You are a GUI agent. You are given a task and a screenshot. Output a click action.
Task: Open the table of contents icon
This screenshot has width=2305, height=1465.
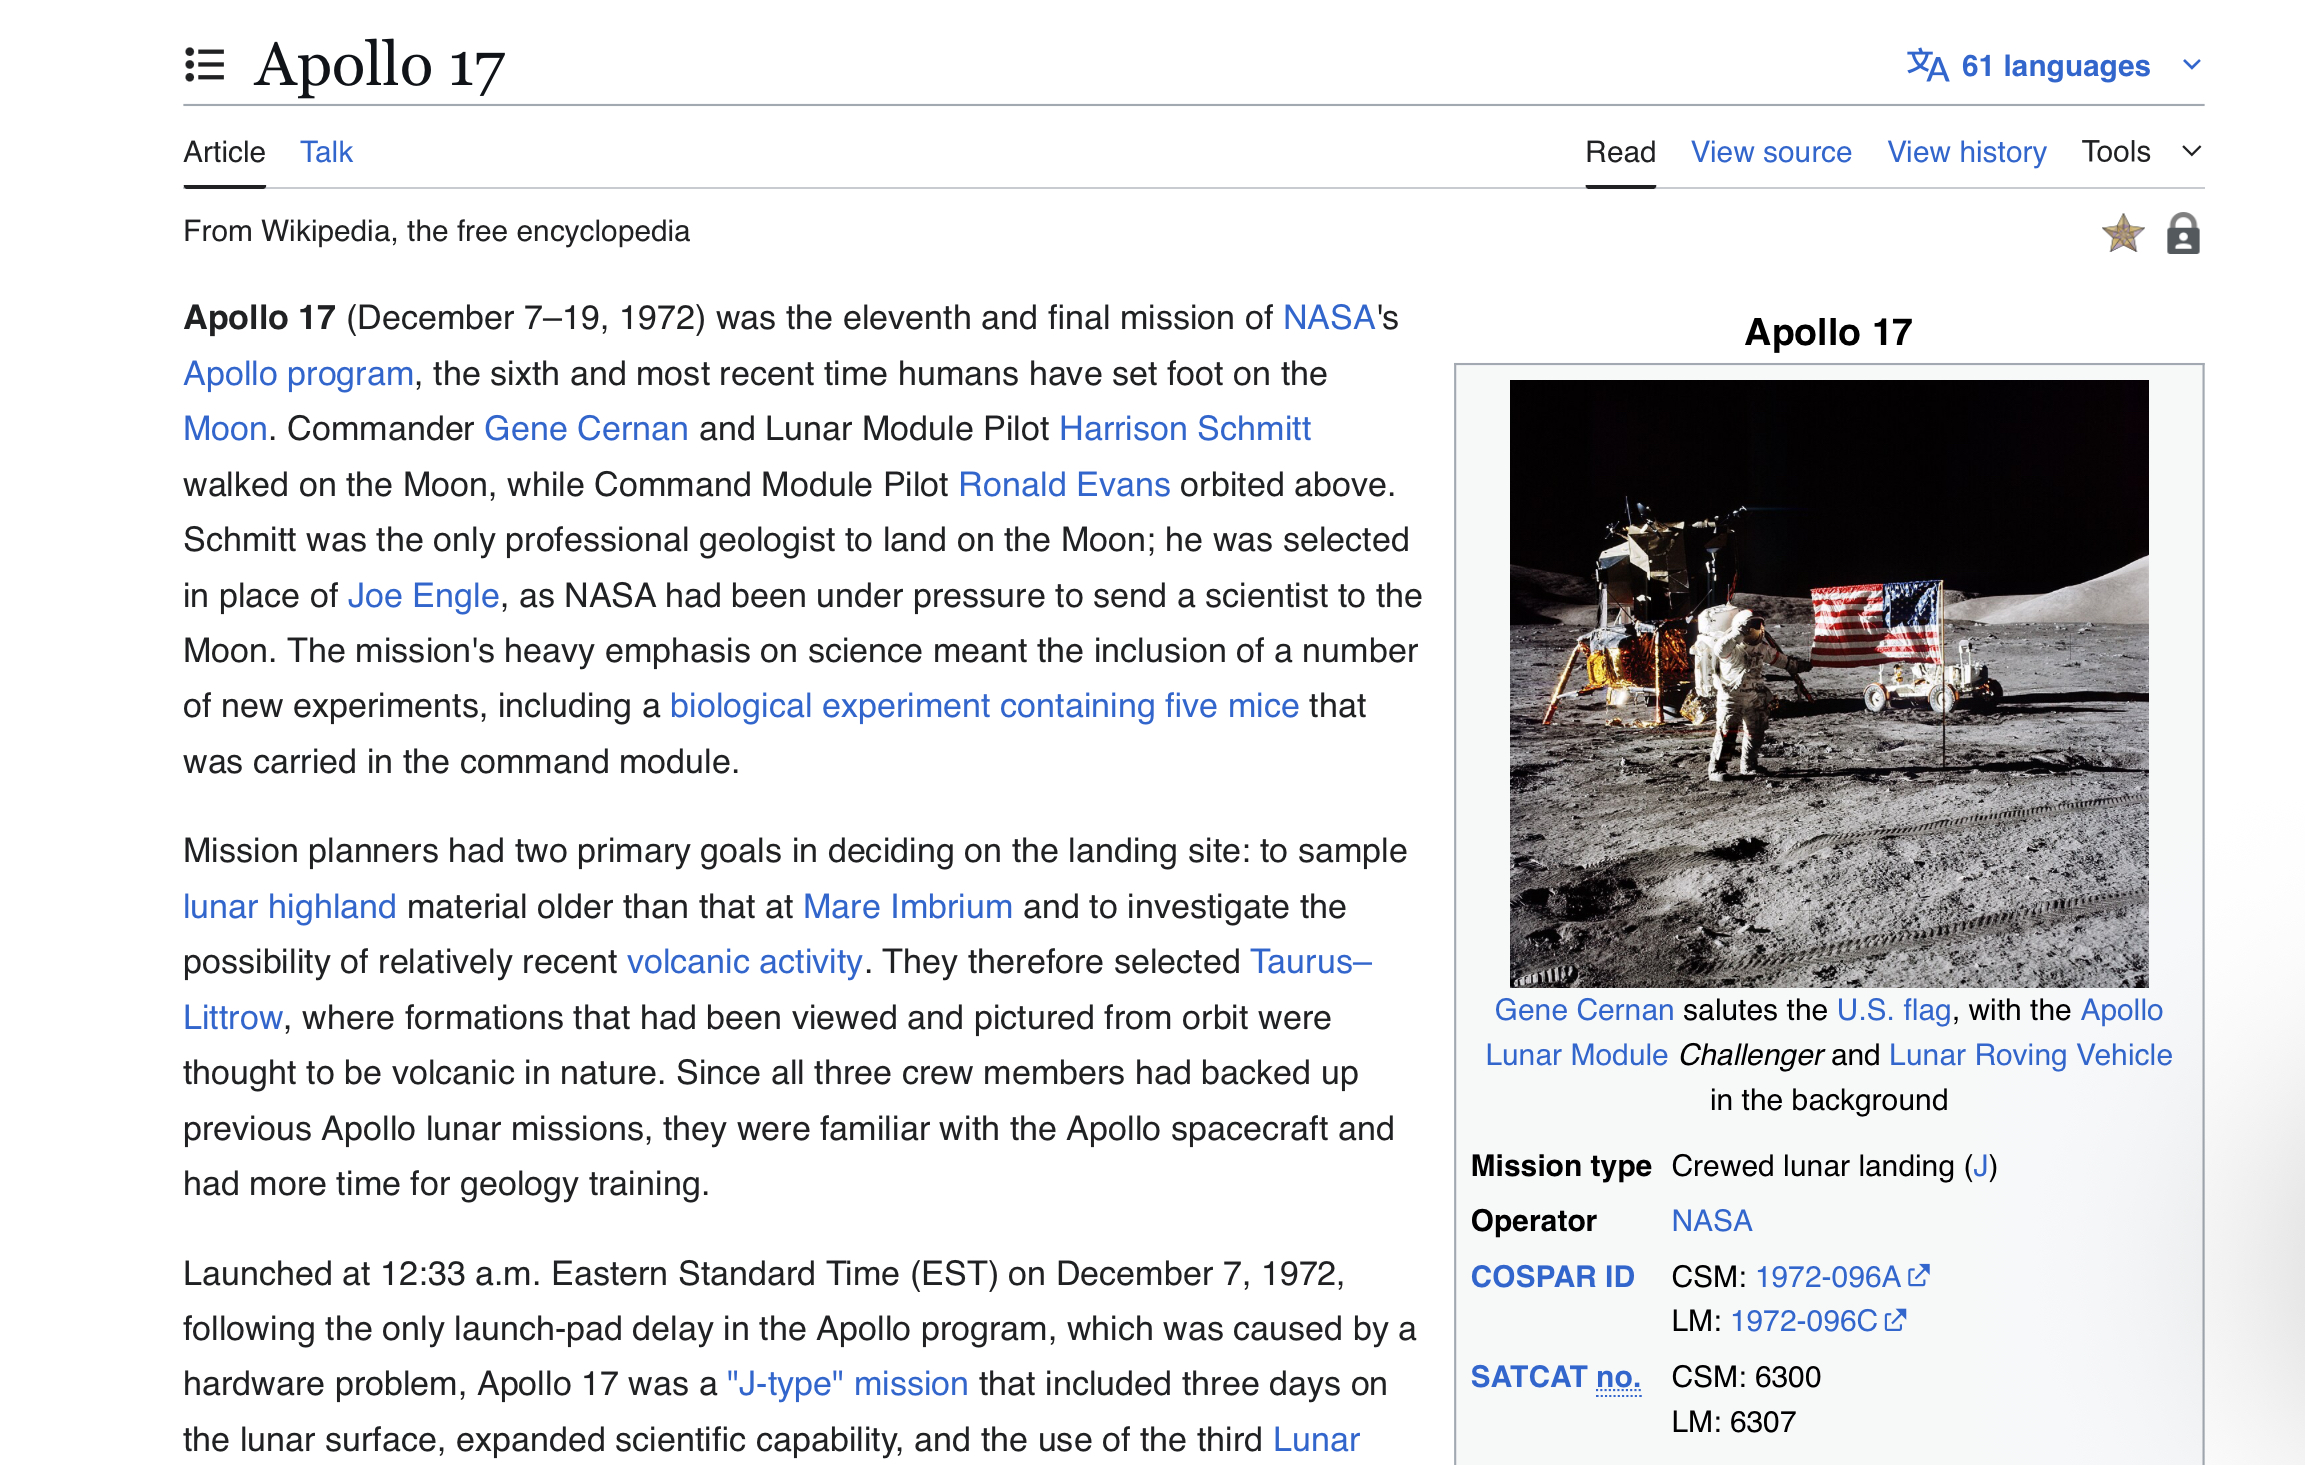click(204, 65)
